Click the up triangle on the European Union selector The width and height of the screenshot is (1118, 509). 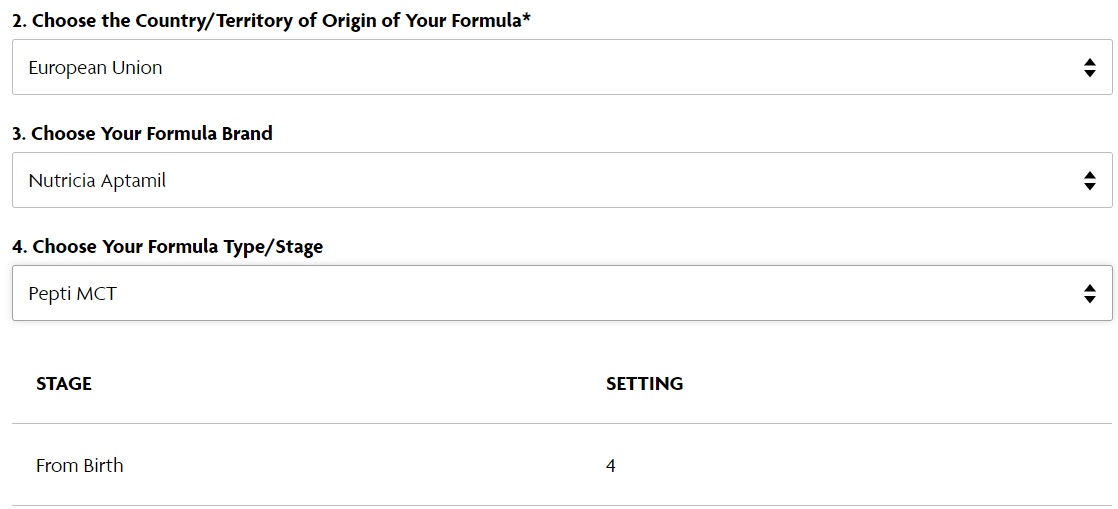(1089, 62)
